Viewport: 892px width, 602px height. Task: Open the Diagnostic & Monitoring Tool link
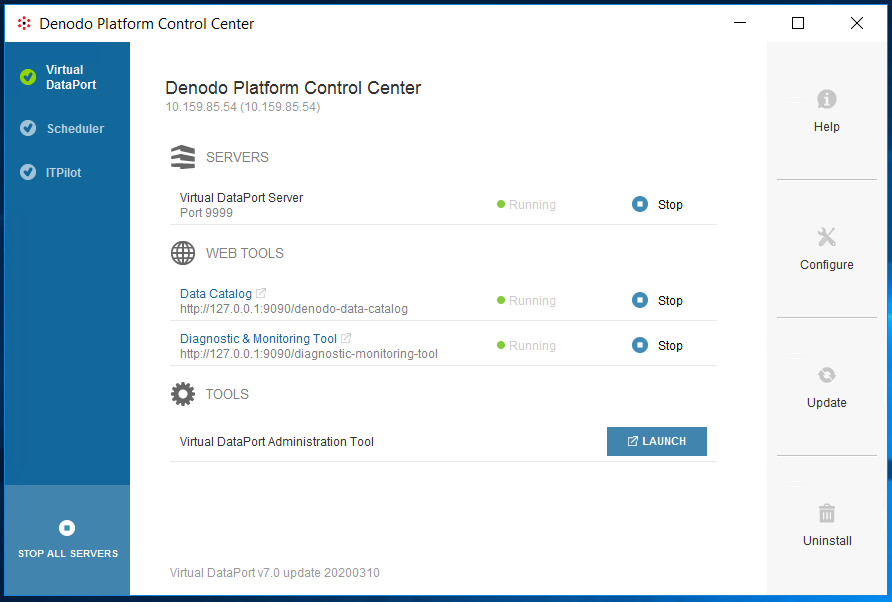[x=258, y=339]
